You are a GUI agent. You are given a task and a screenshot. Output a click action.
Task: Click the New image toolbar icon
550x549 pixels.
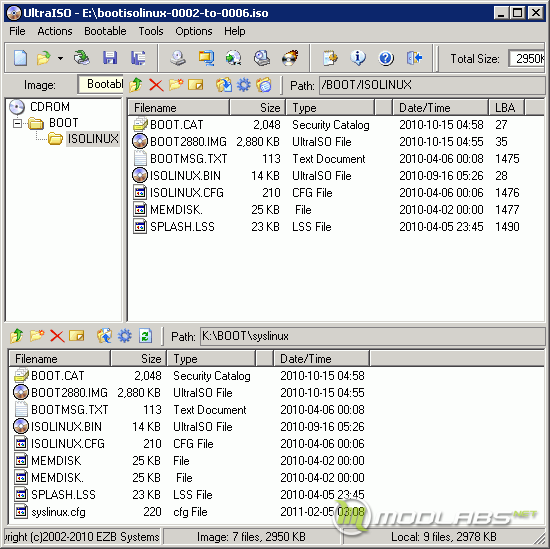[x=20, y=58]
